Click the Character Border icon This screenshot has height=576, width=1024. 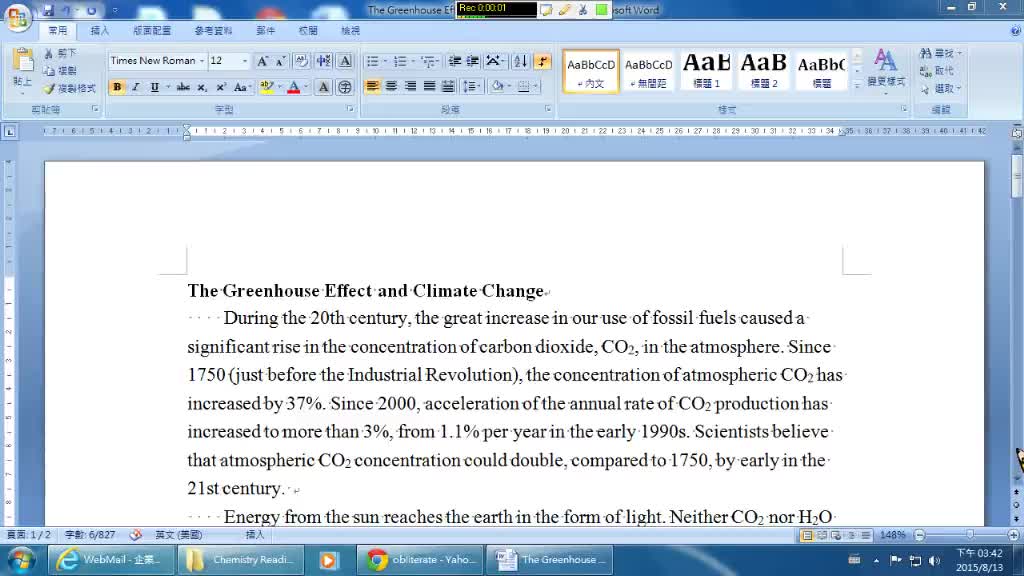[x=345, y=61]
